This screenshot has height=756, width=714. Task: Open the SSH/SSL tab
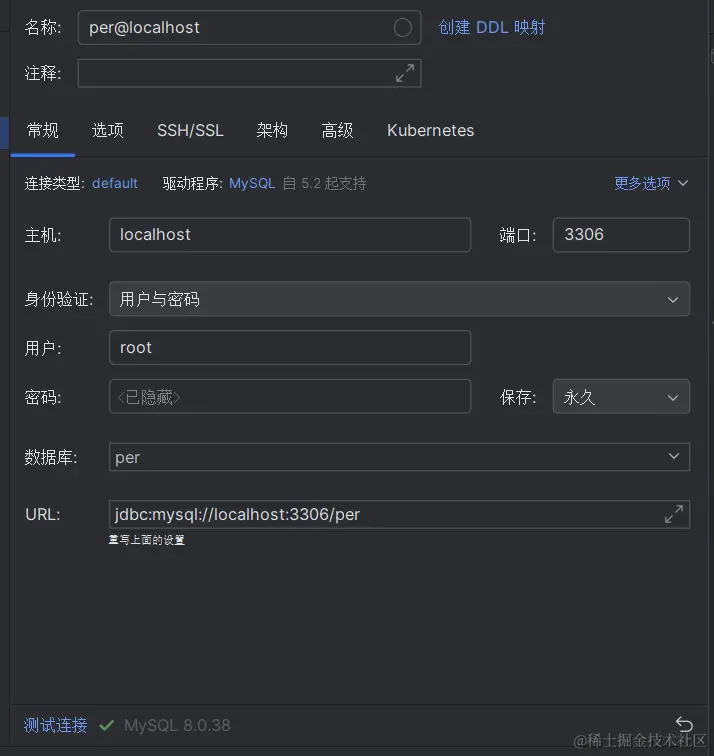[x=190, y=130]
